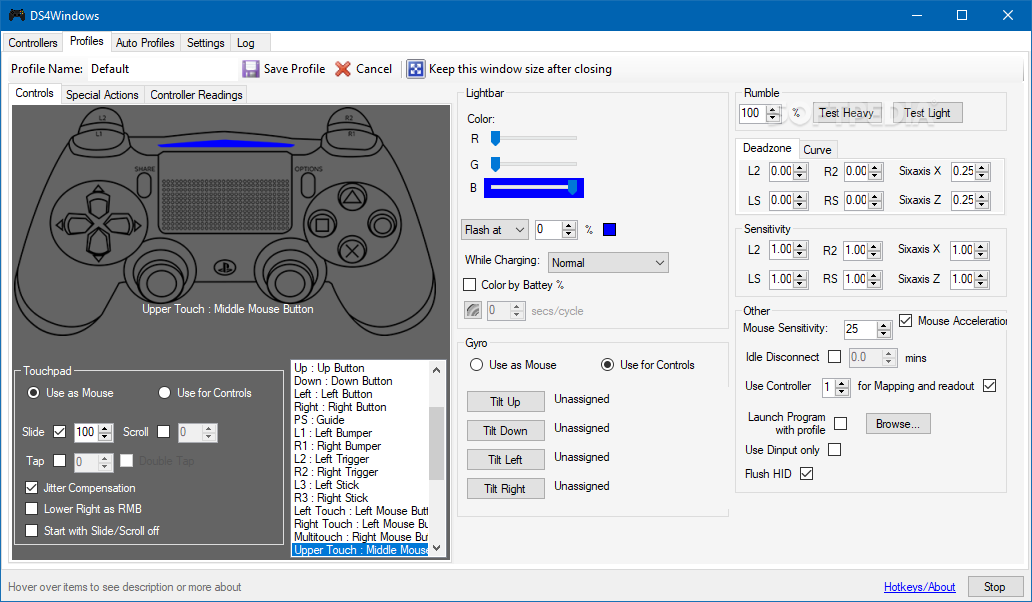Click the D-pad left arrow on controller

pos(72,225)
